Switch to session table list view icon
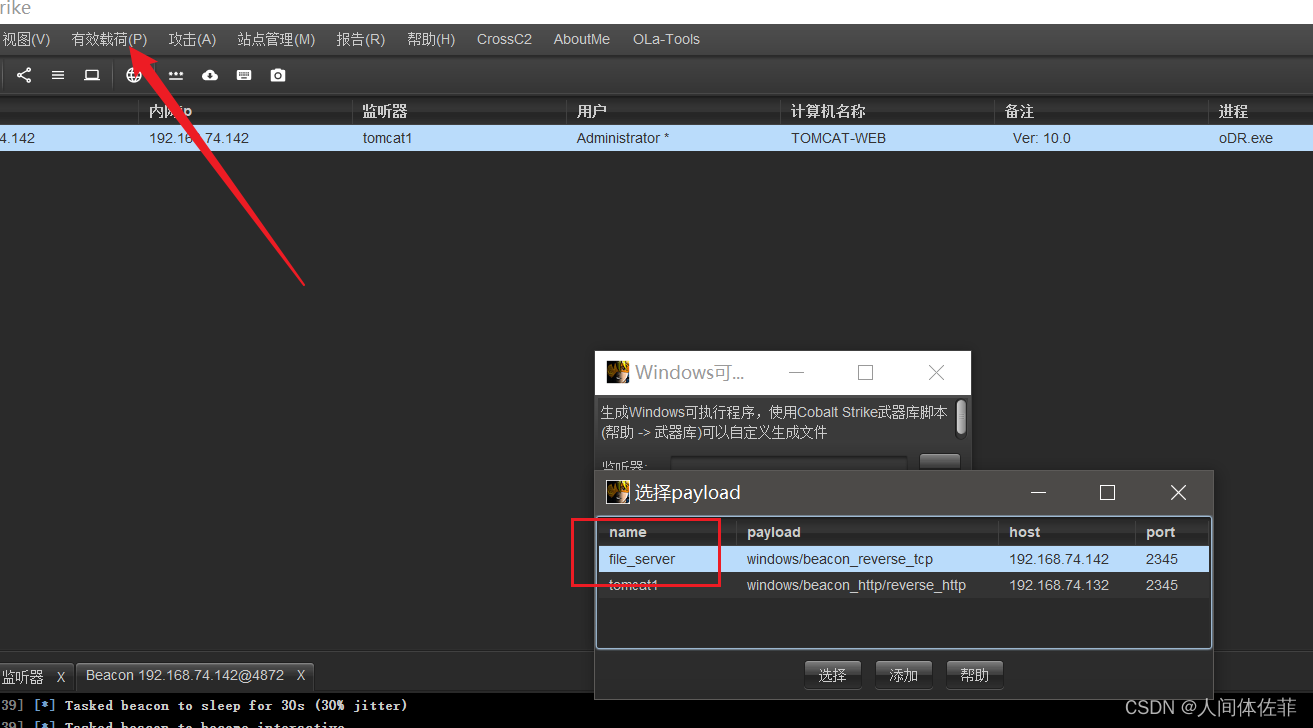 tap(58, 75)
